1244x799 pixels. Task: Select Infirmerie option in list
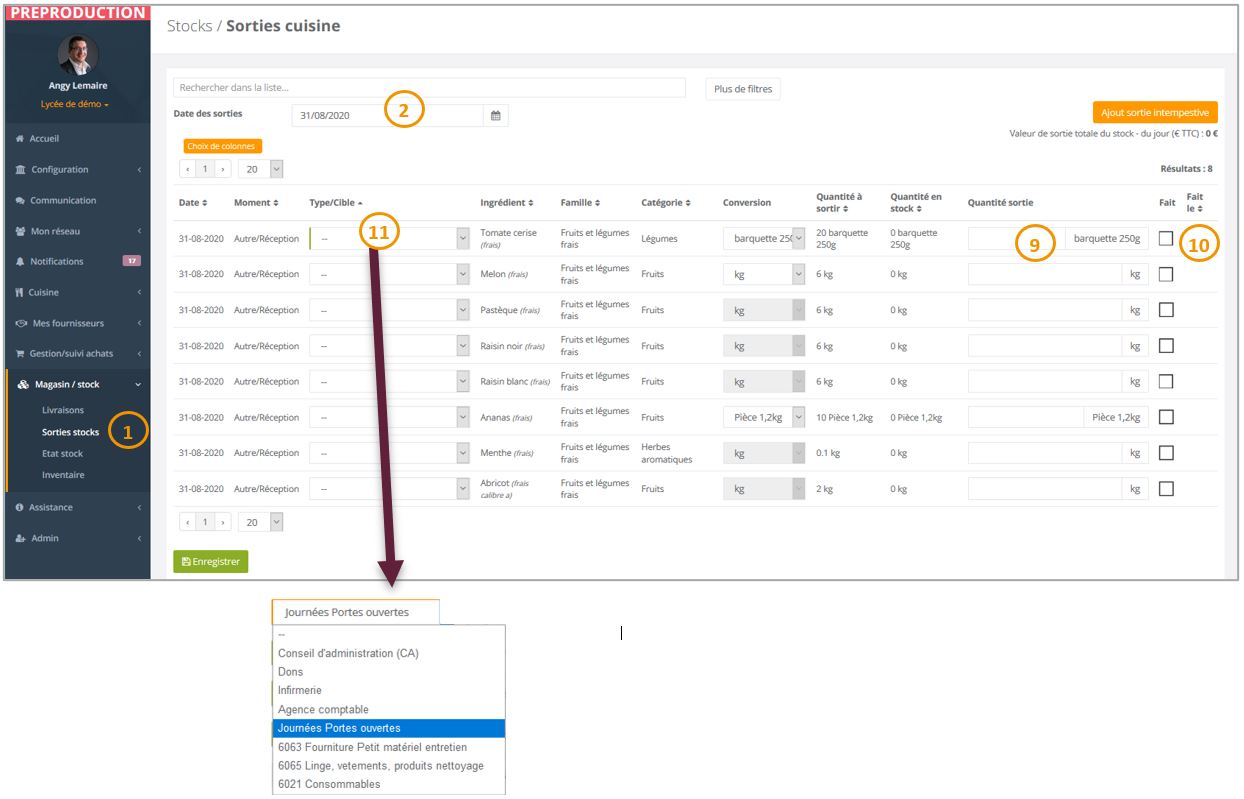(389, 690)
